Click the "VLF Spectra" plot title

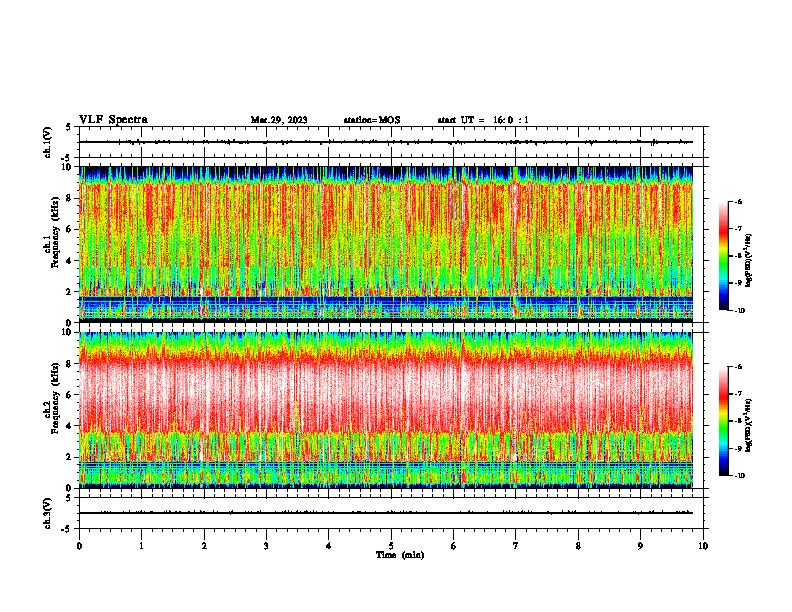tap(113, 120)
